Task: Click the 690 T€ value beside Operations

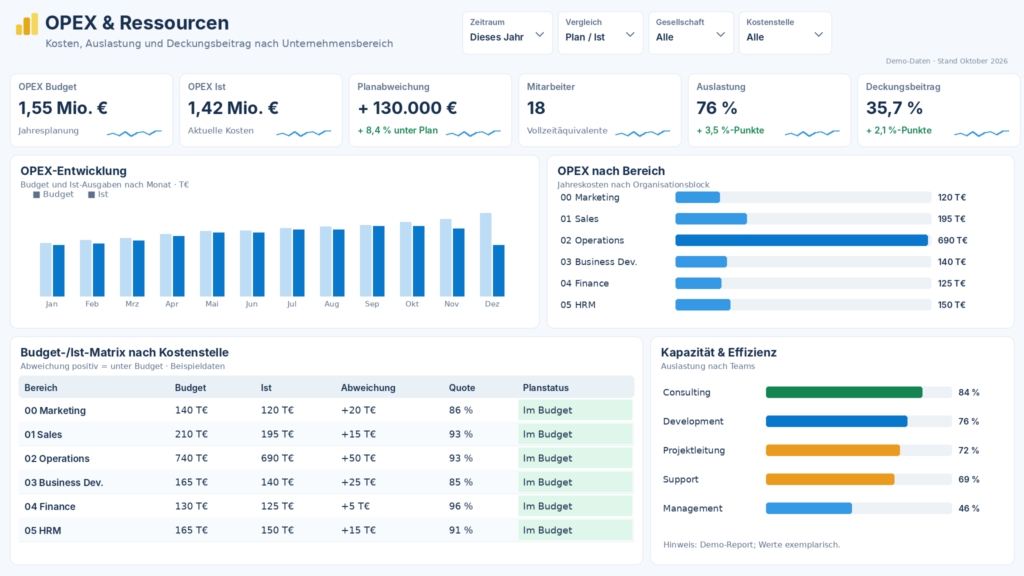Action: (952, 240)
